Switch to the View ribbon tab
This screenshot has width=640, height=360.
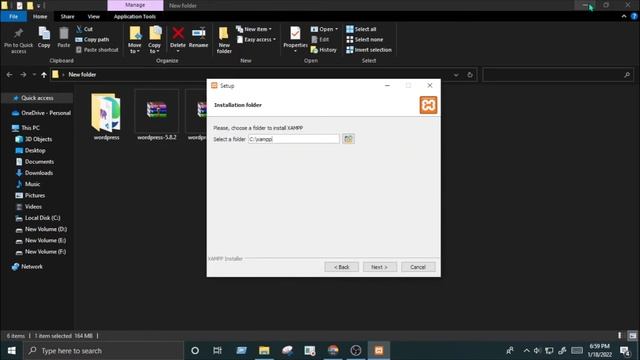pyautogui.click(x=93, y=16)
